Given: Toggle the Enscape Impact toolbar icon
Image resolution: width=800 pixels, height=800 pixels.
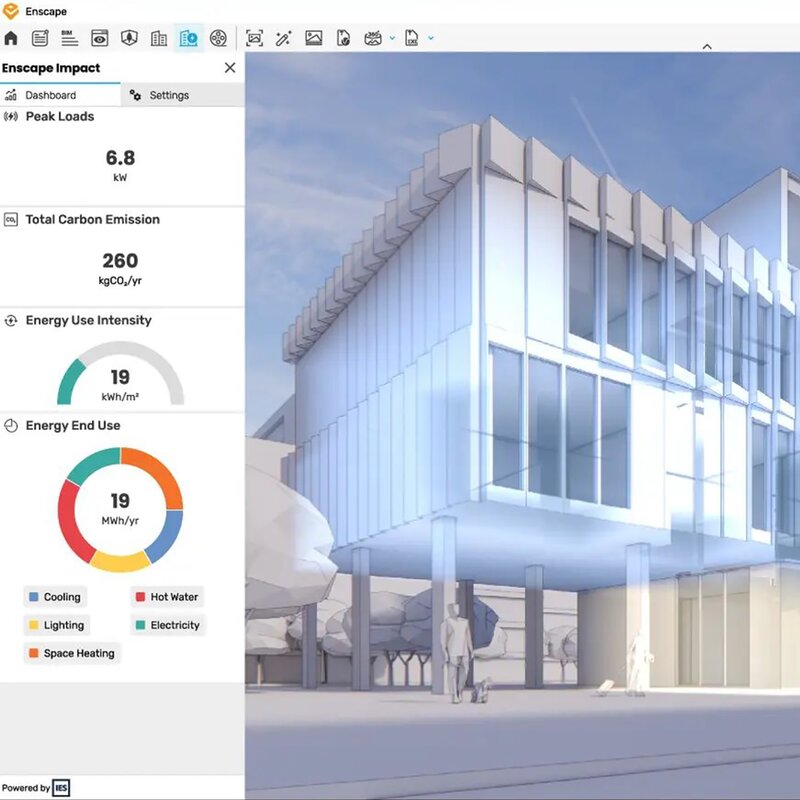Looking at the screenshot, I should coord(188,39).
